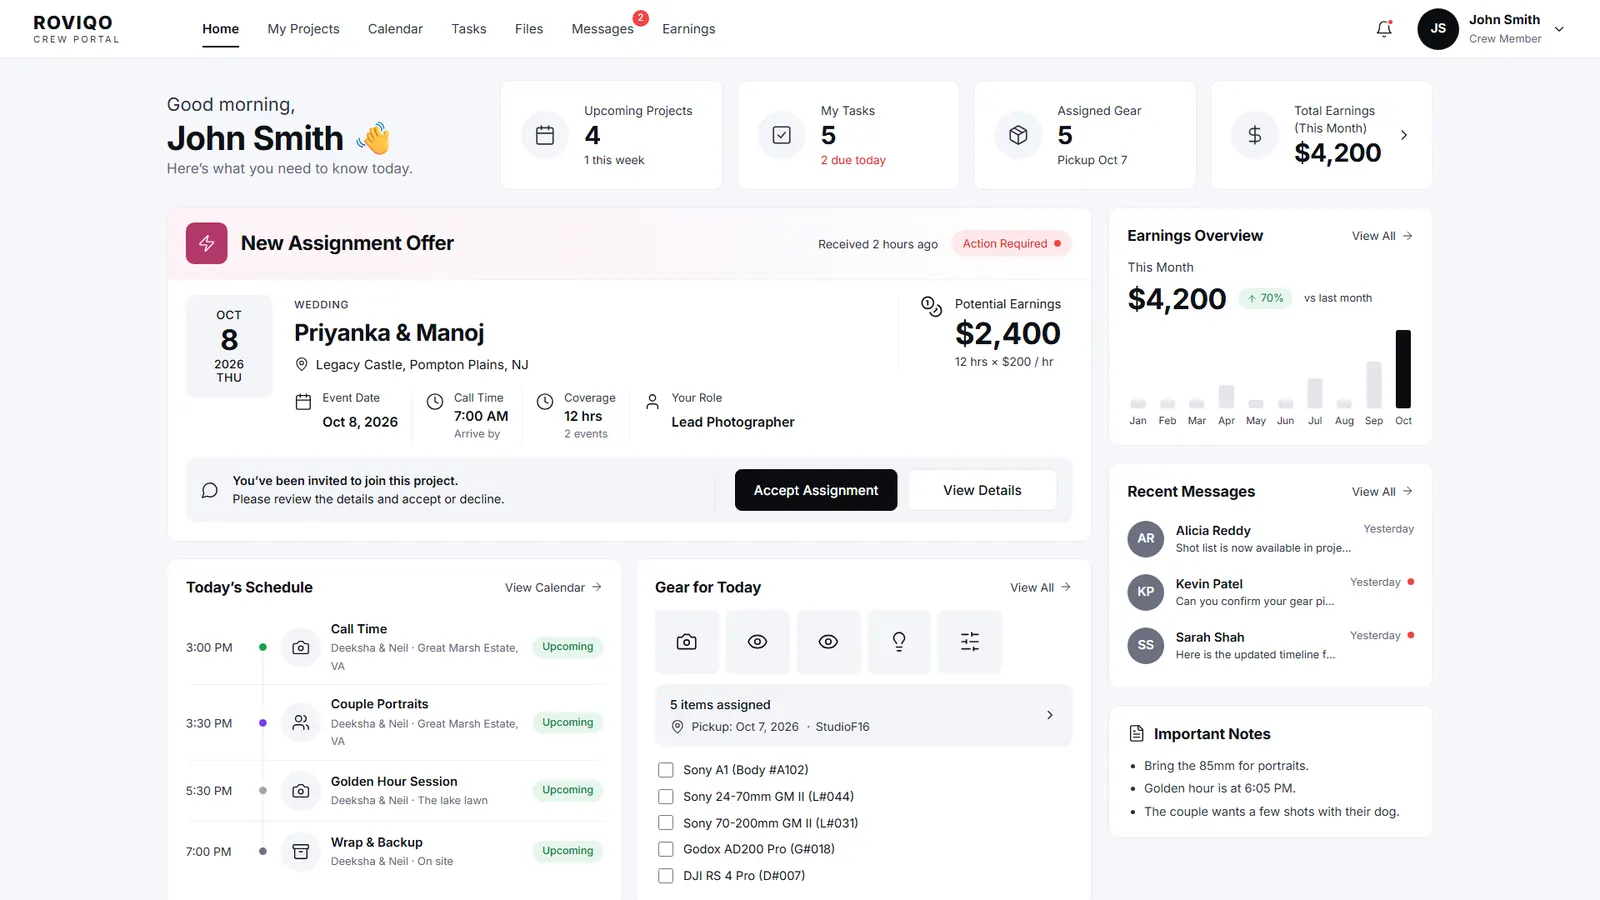Switch to the Earnings tab
The width and height of the screenshot is (1600, 900).
tap(689, 29)
